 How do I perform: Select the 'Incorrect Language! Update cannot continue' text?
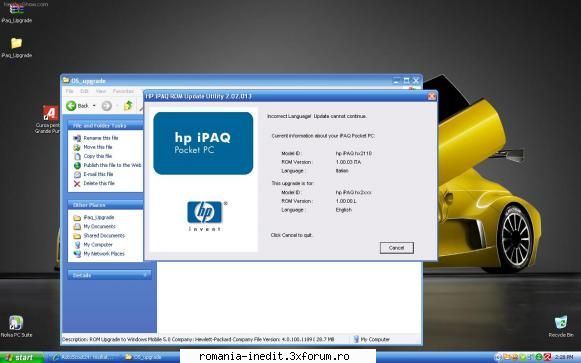[317, 116]
